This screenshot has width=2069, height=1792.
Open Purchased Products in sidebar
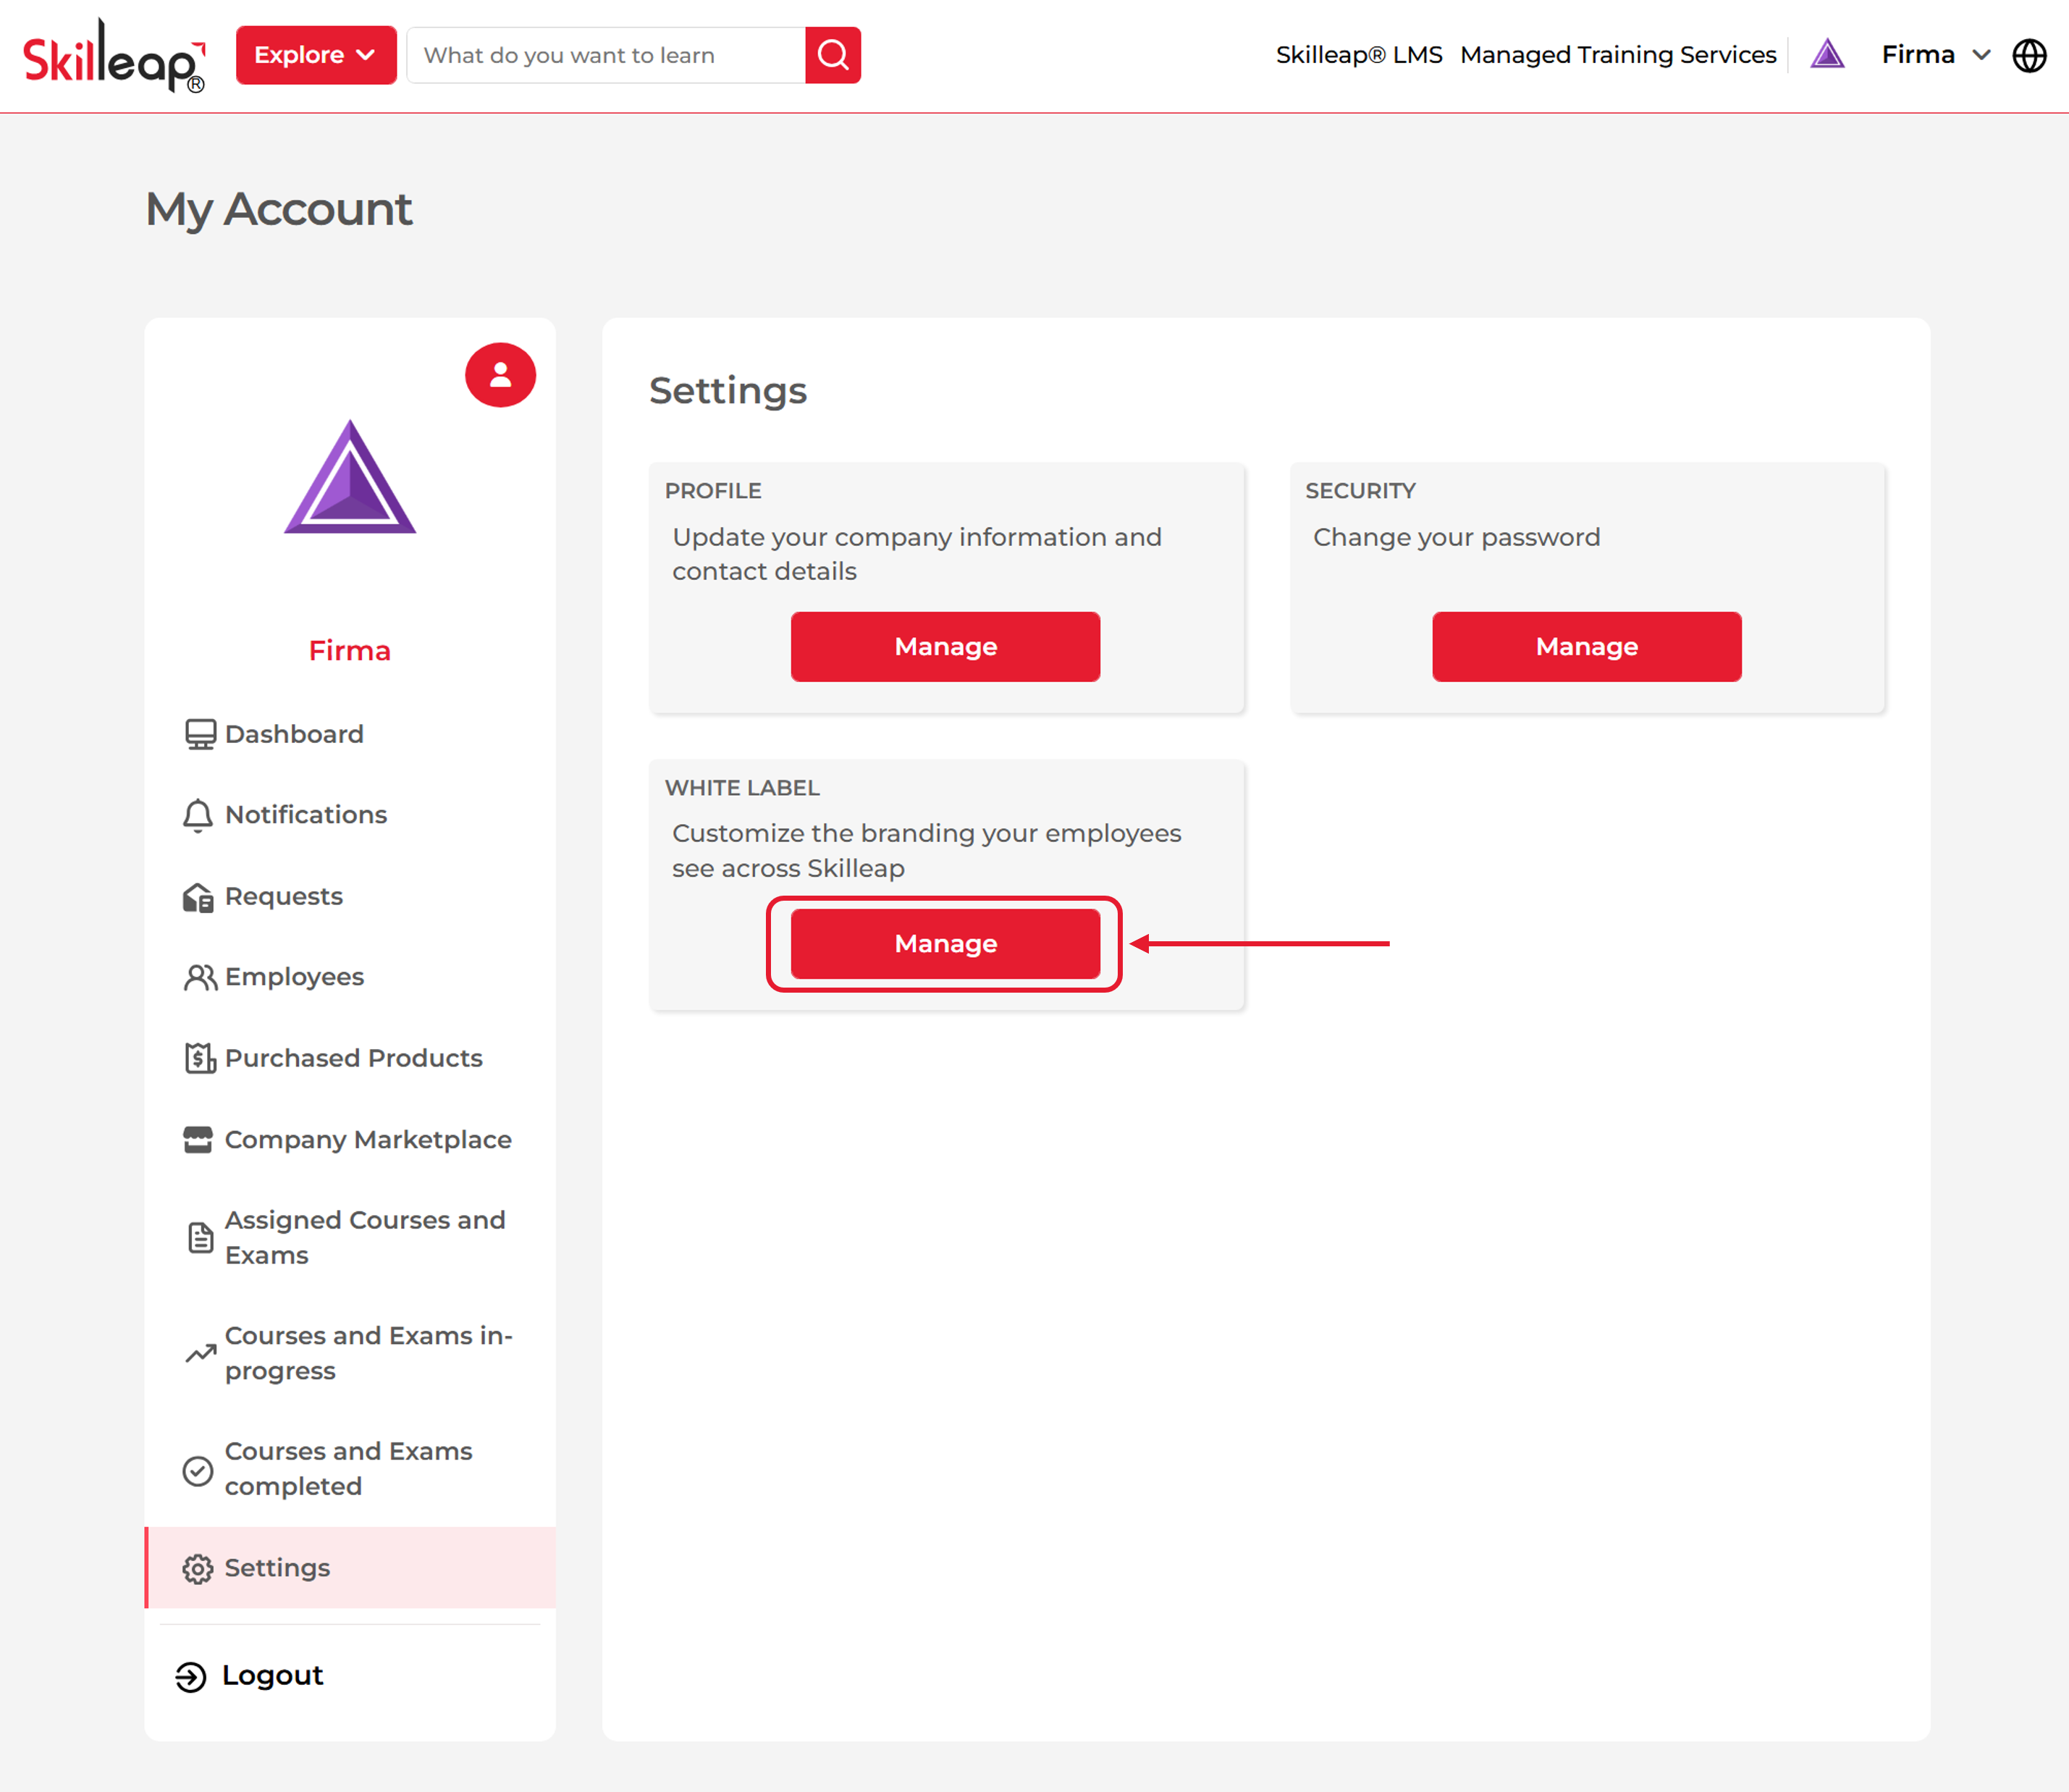354,1058
